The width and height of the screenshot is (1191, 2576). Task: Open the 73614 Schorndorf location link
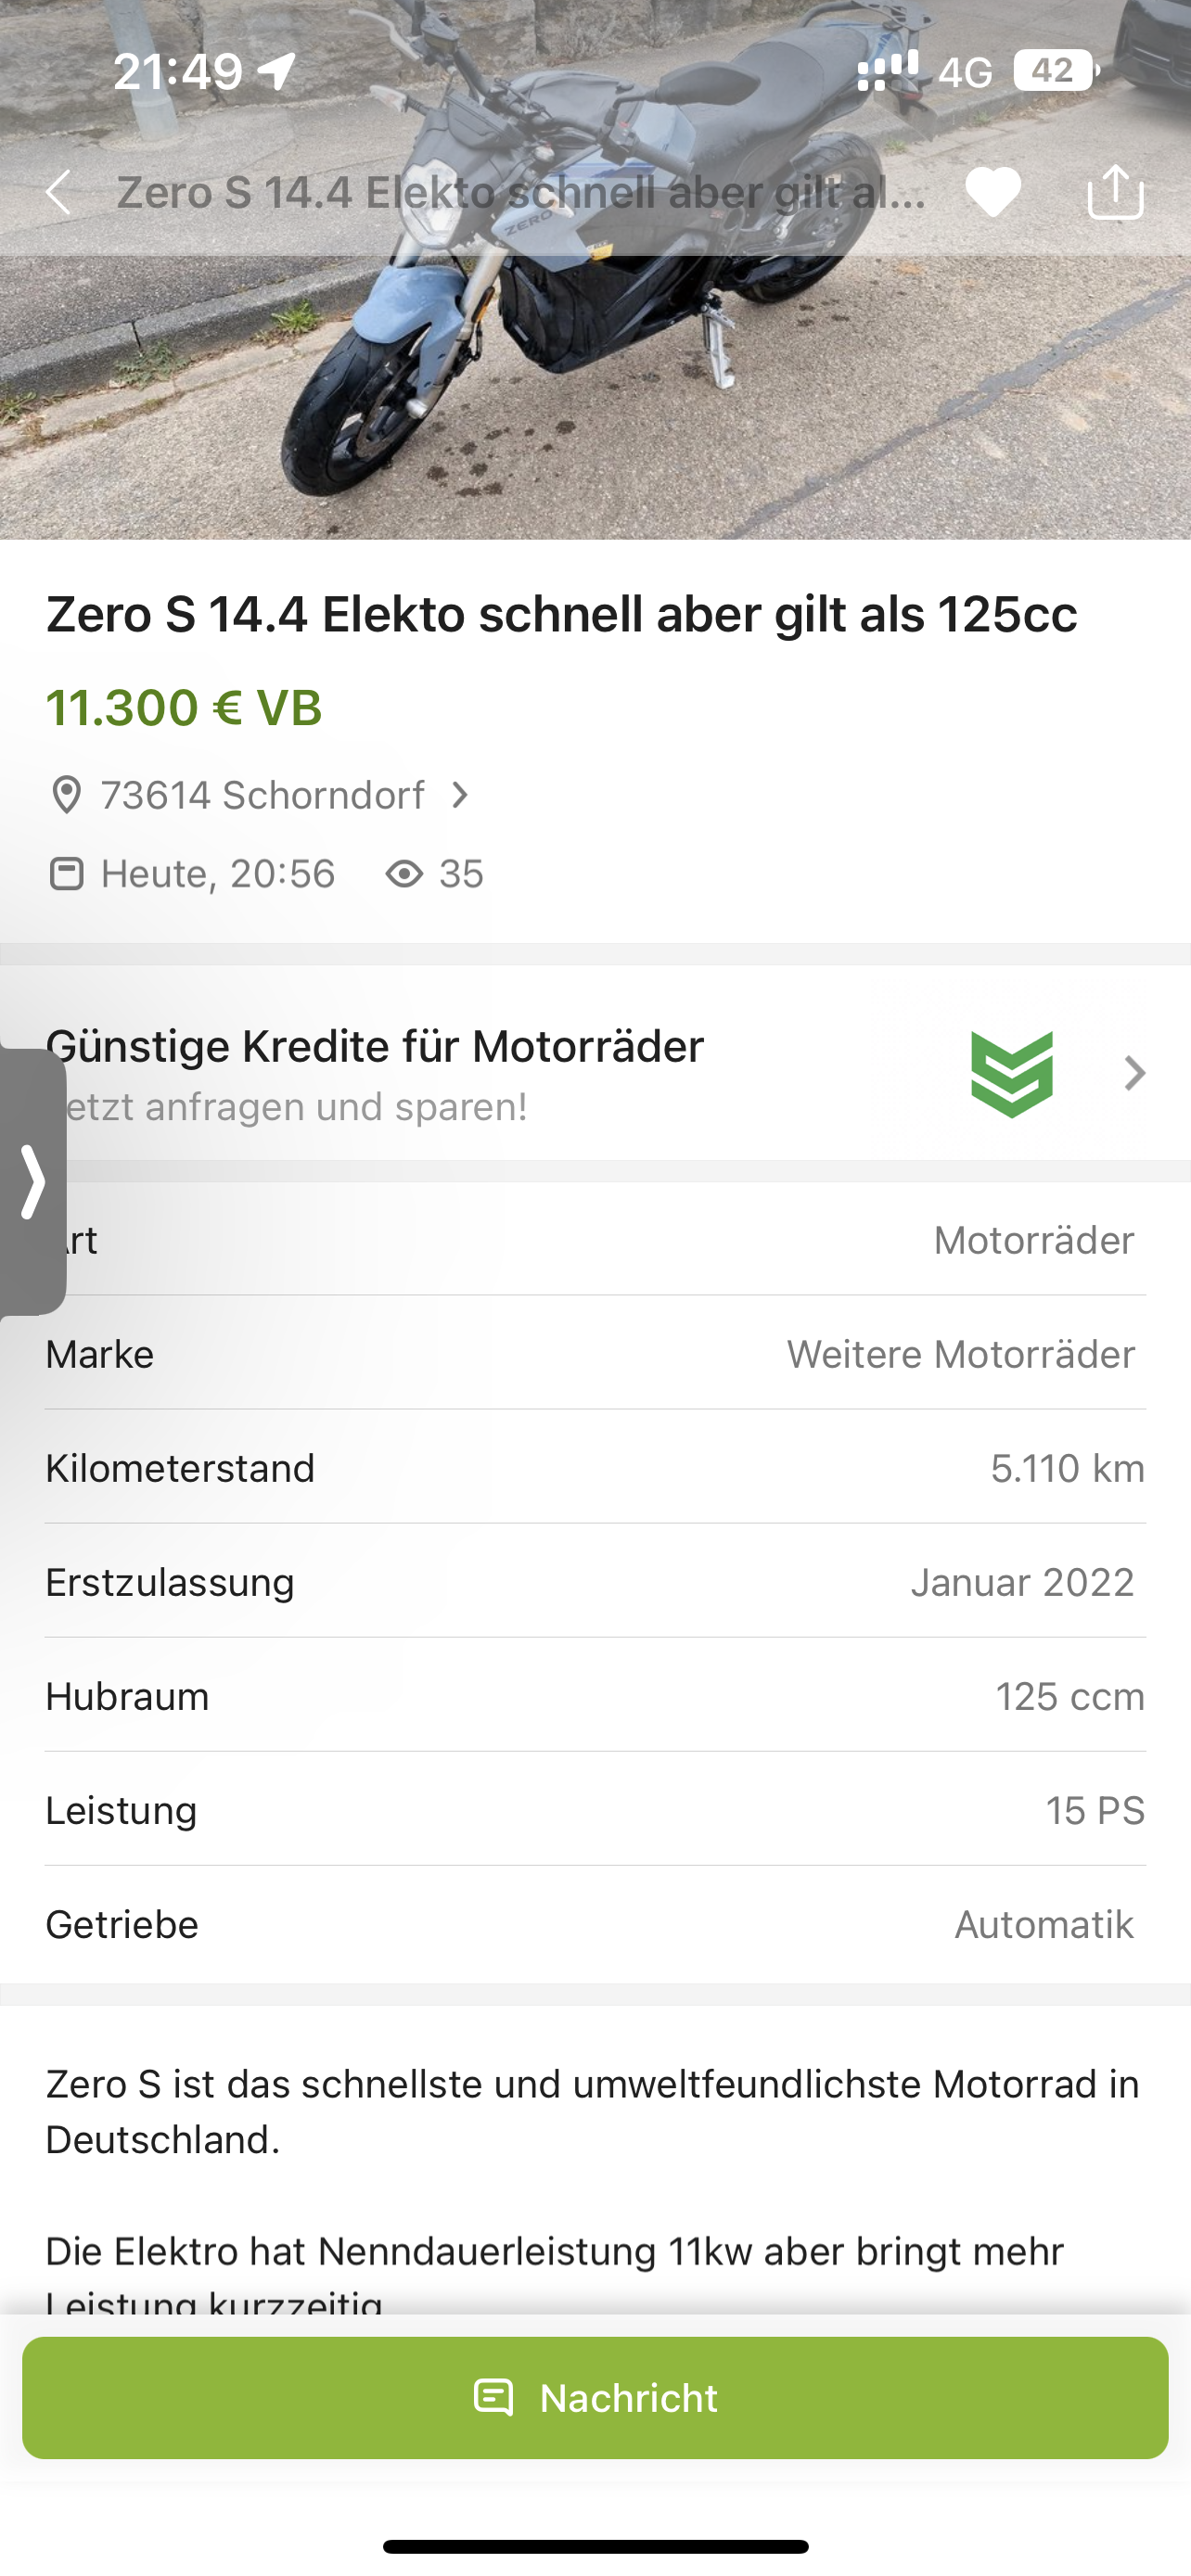pyautogui.click(x=262, y=796)
